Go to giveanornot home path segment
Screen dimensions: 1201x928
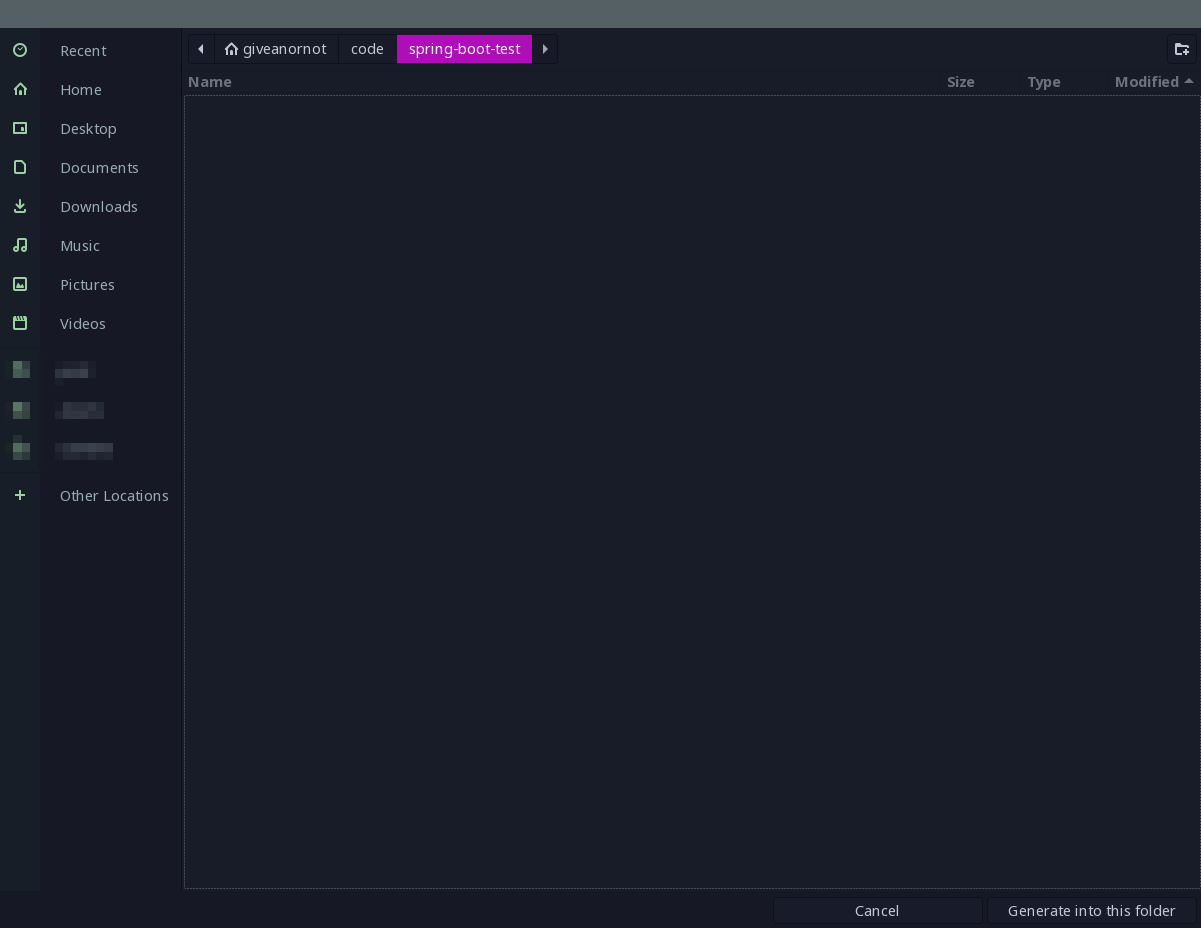pos(276,49)
